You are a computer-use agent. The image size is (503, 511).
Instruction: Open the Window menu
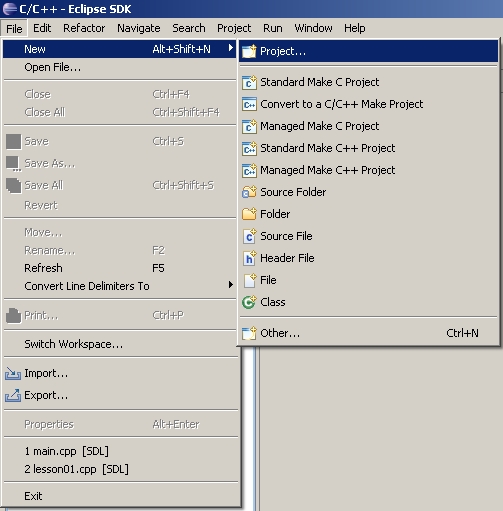(x=313, y=28)
